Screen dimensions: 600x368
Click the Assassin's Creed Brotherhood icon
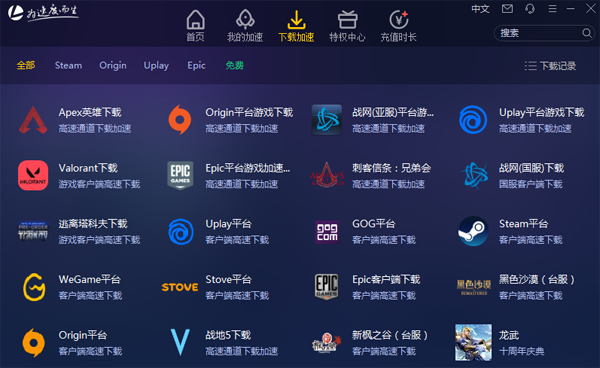[x=327, y=175]
